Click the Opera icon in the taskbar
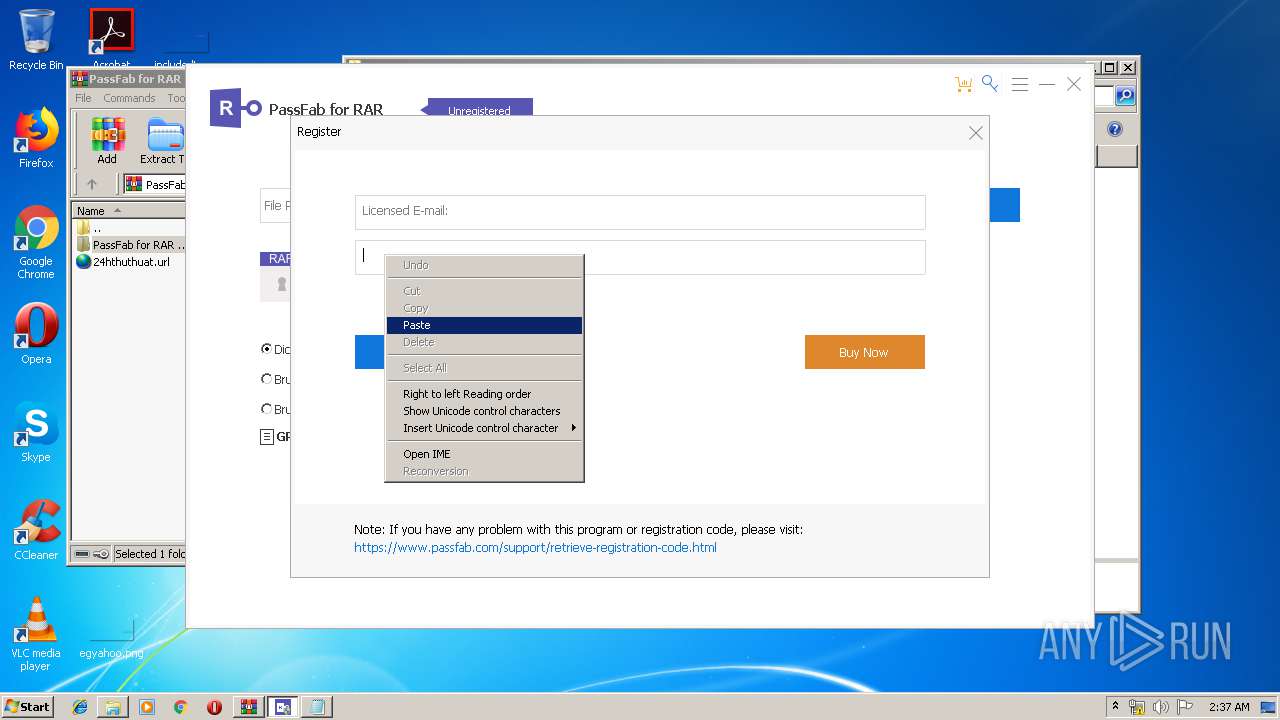Screen dimensions: 1280x720 point(214,707)
